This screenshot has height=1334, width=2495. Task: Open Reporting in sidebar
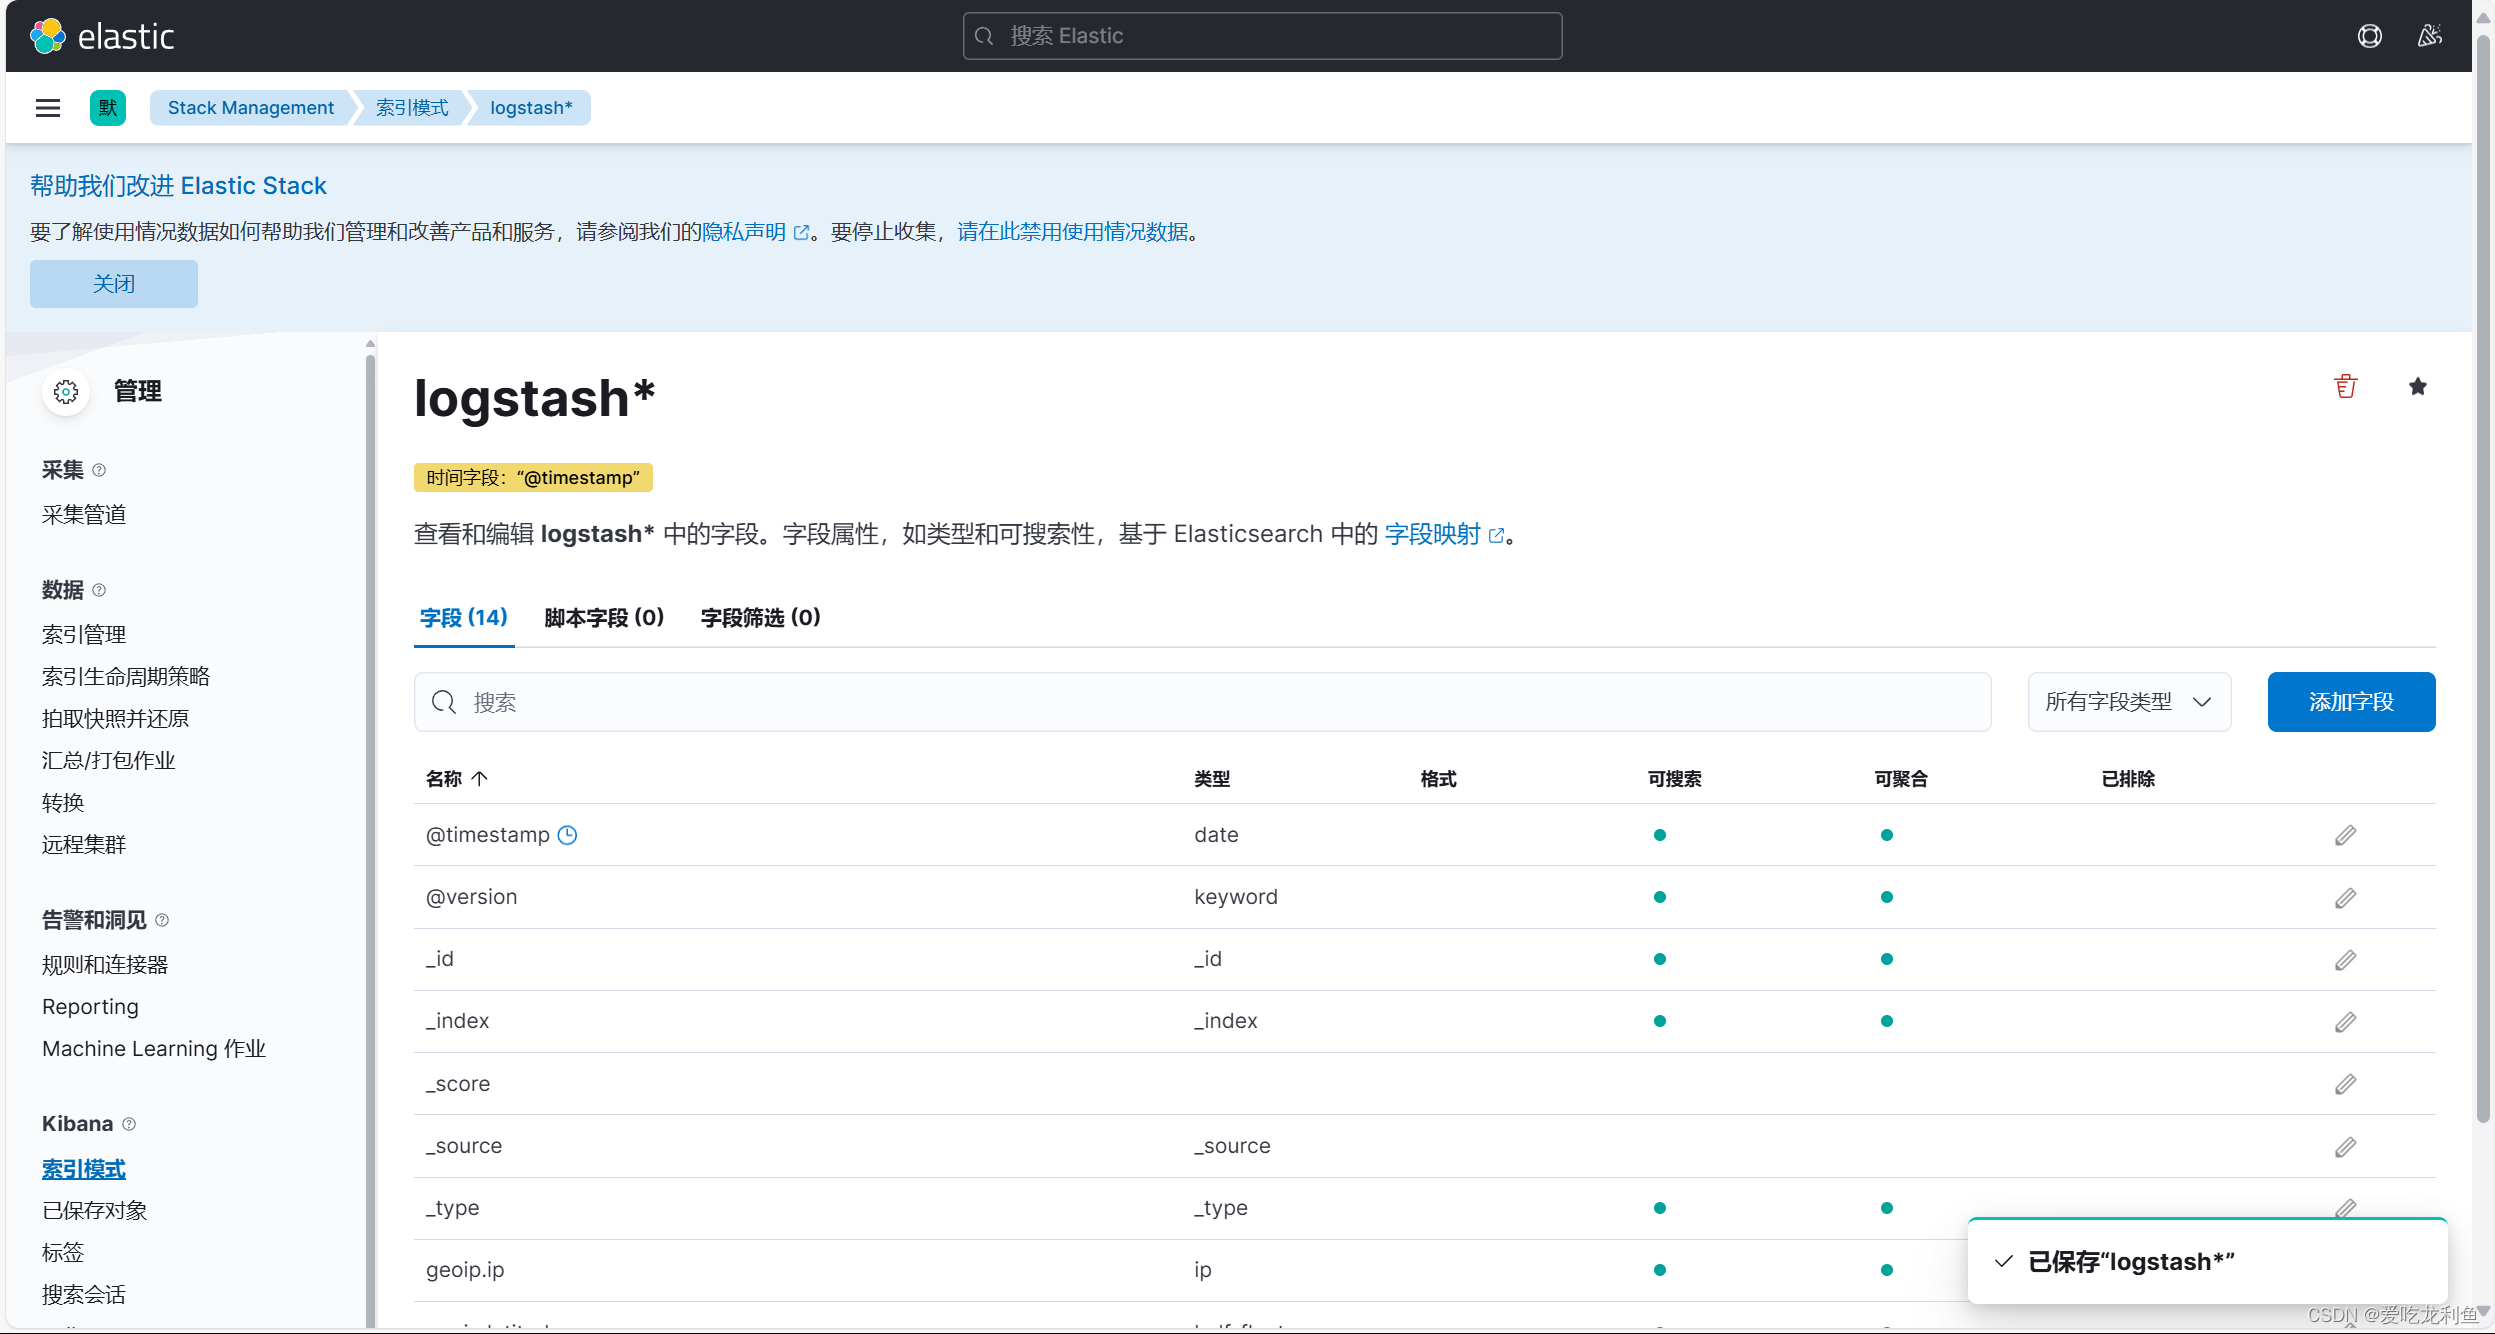[90, 1007]
